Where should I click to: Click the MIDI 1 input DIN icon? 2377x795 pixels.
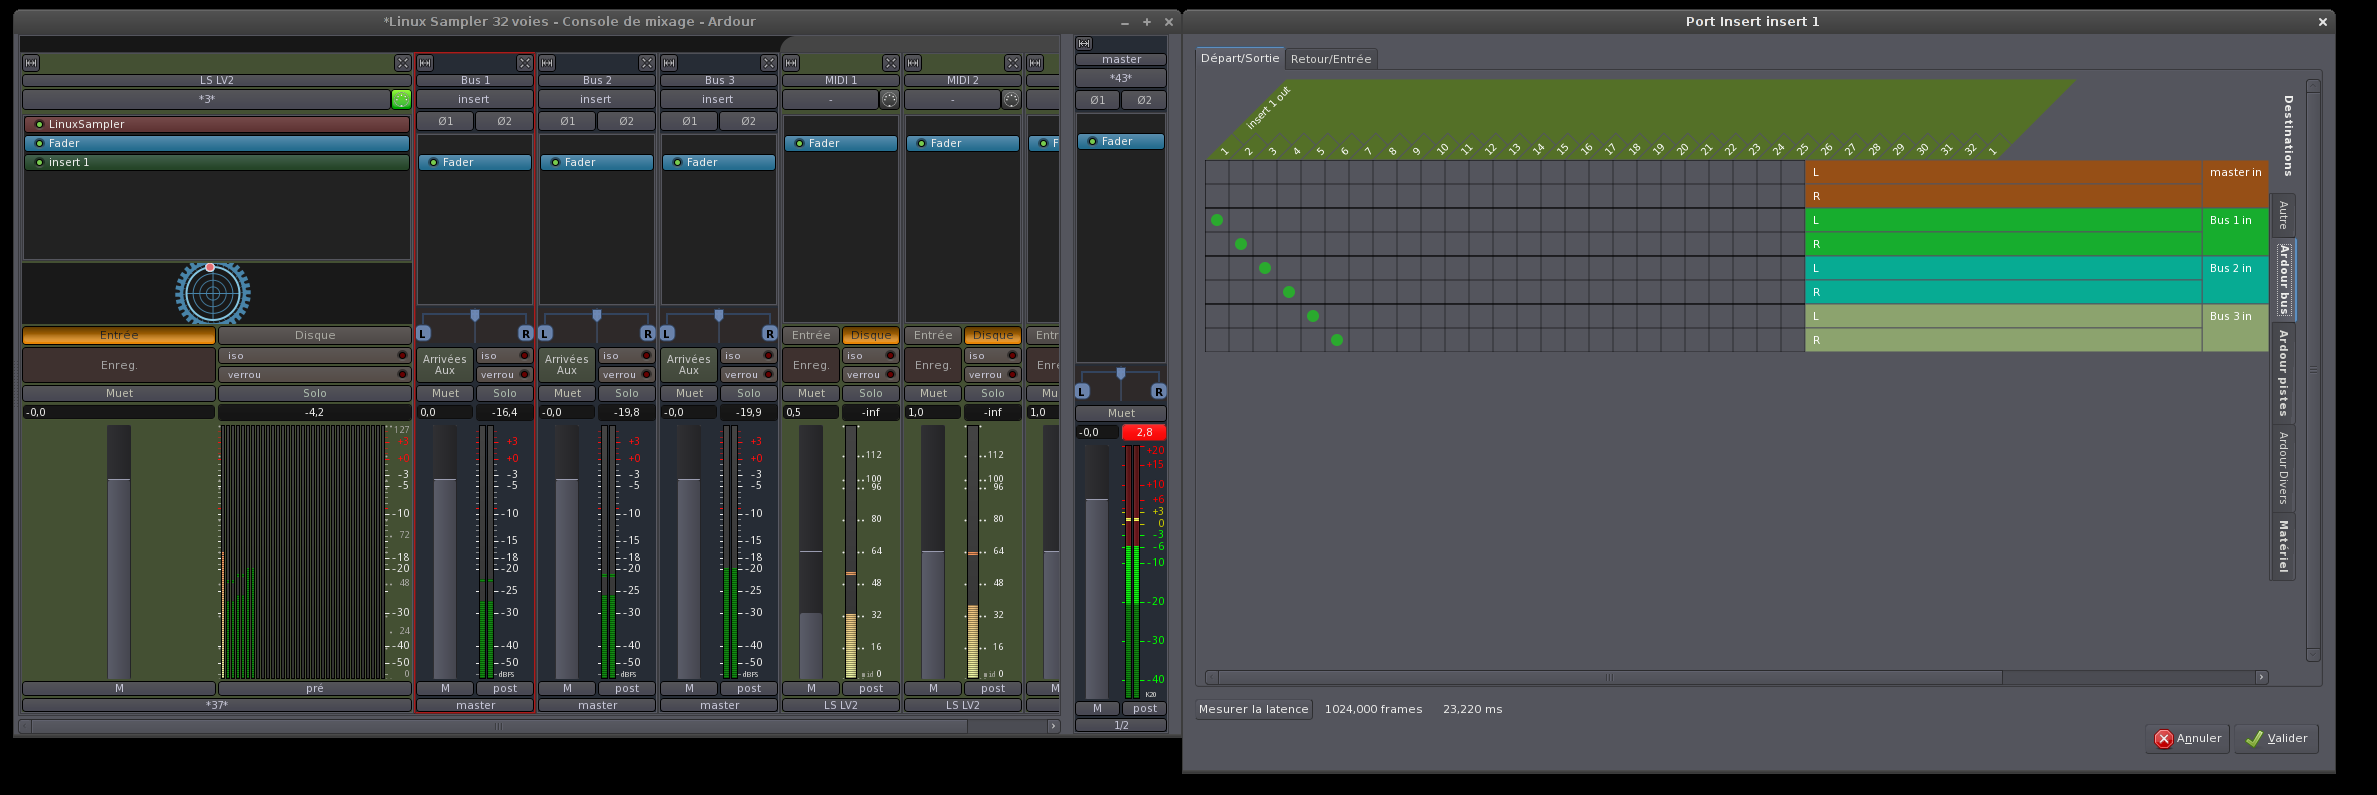[889, 99]
